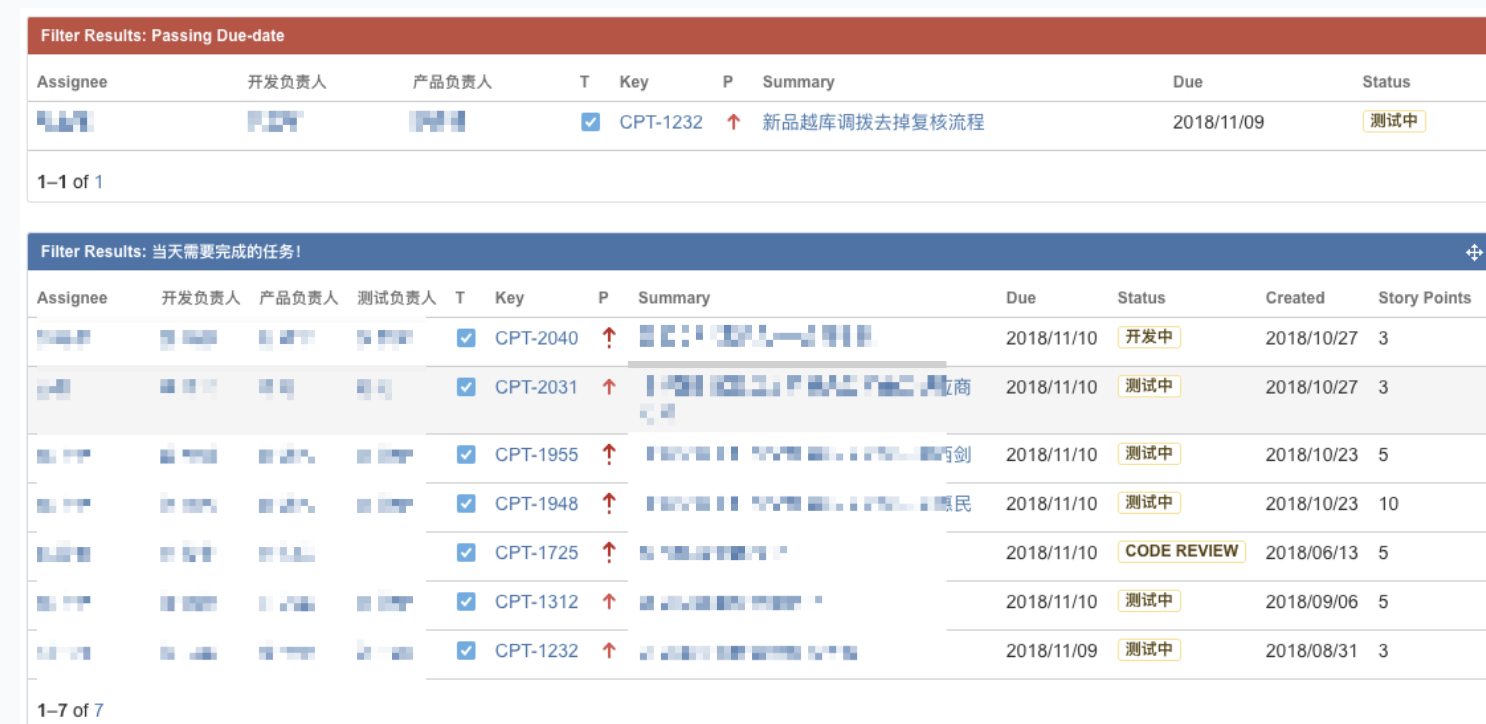Click CPT-1232 priority arrow in Passing Due-date gadget
The image size is (1486, 724).
pyautogui.click(x=734, y=122)
